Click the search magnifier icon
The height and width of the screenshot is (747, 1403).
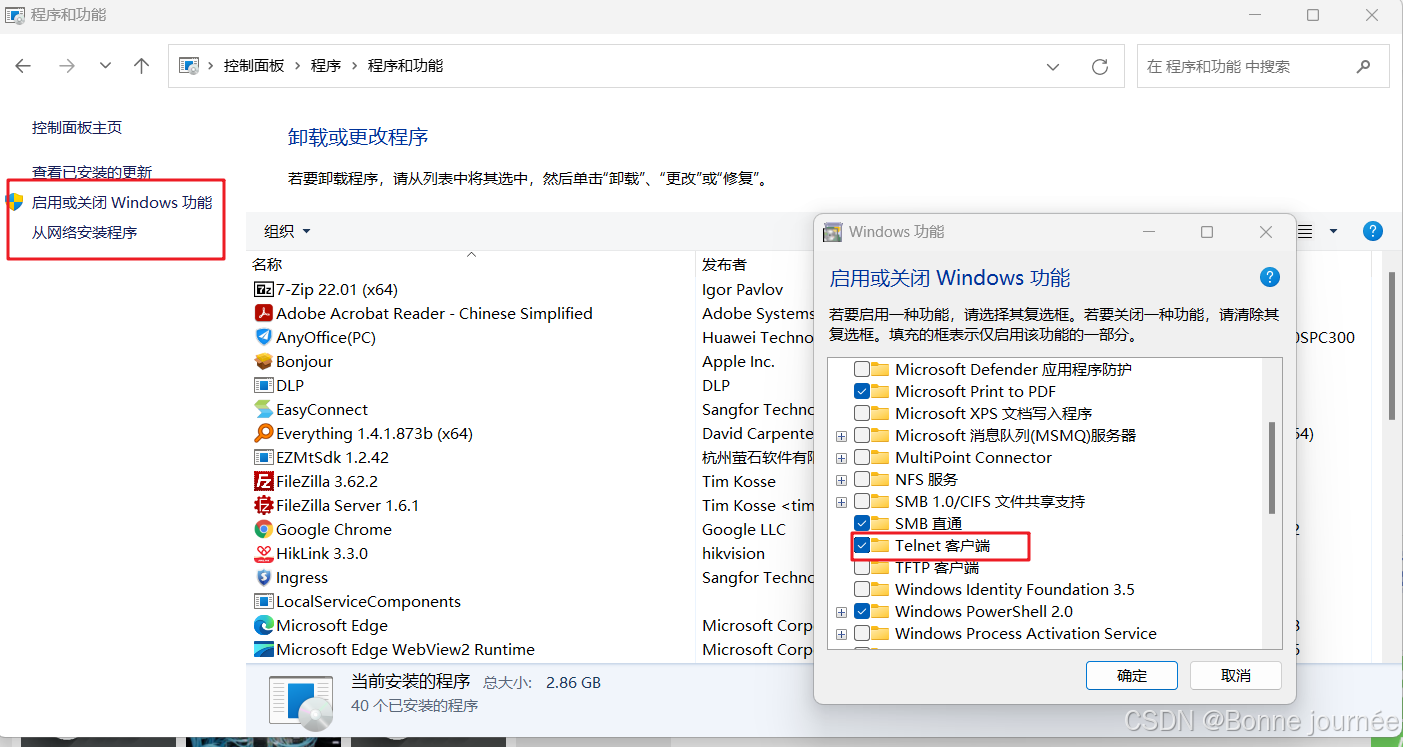pyautogui.click(x=1363, y=66)
